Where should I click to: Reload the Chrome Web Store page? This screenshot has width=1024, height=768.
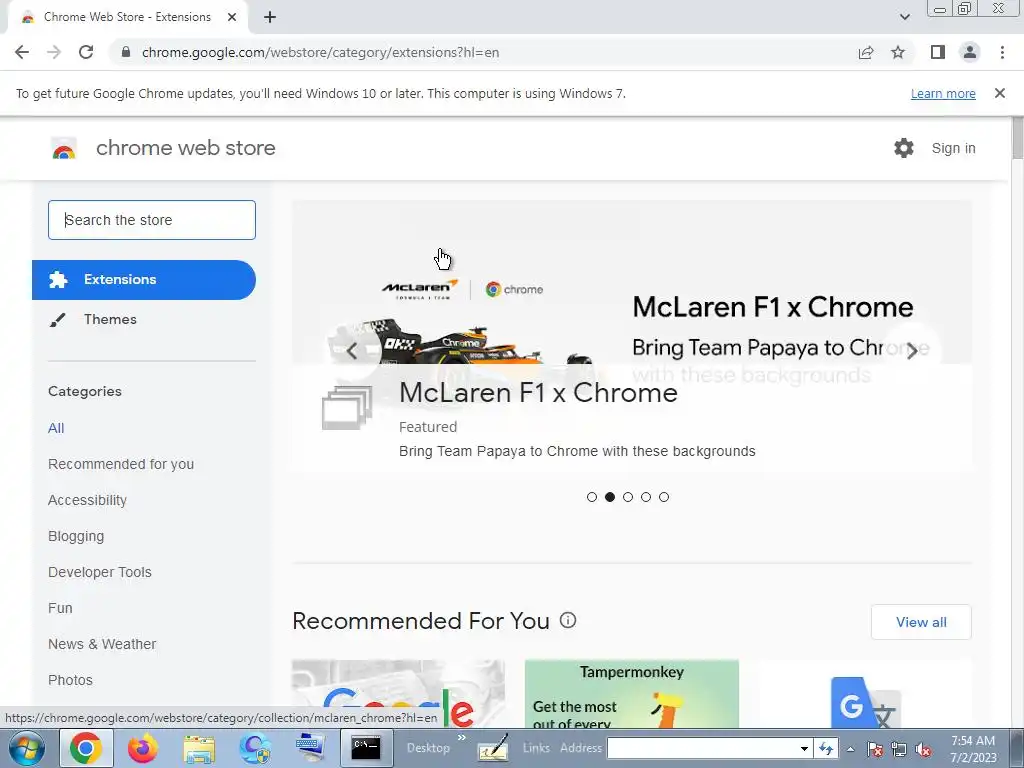pos(86,52)
